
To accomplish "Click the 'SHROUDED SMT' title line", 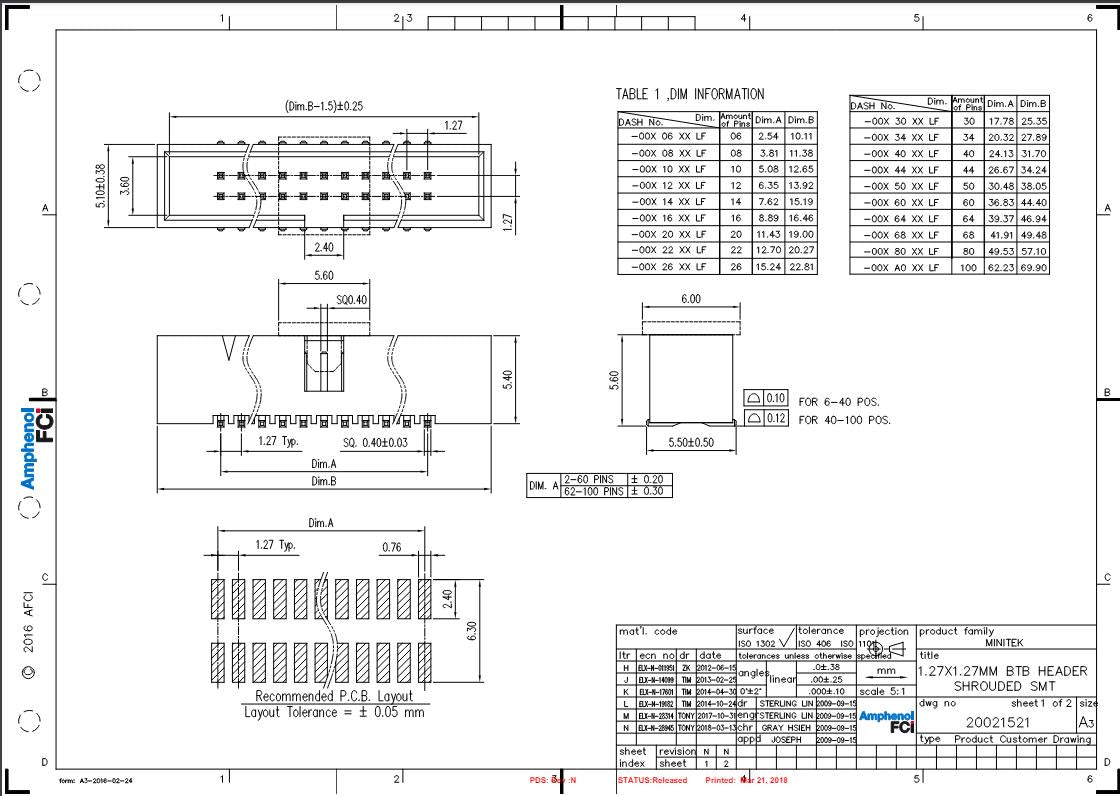I will [x=1004, y=686].
